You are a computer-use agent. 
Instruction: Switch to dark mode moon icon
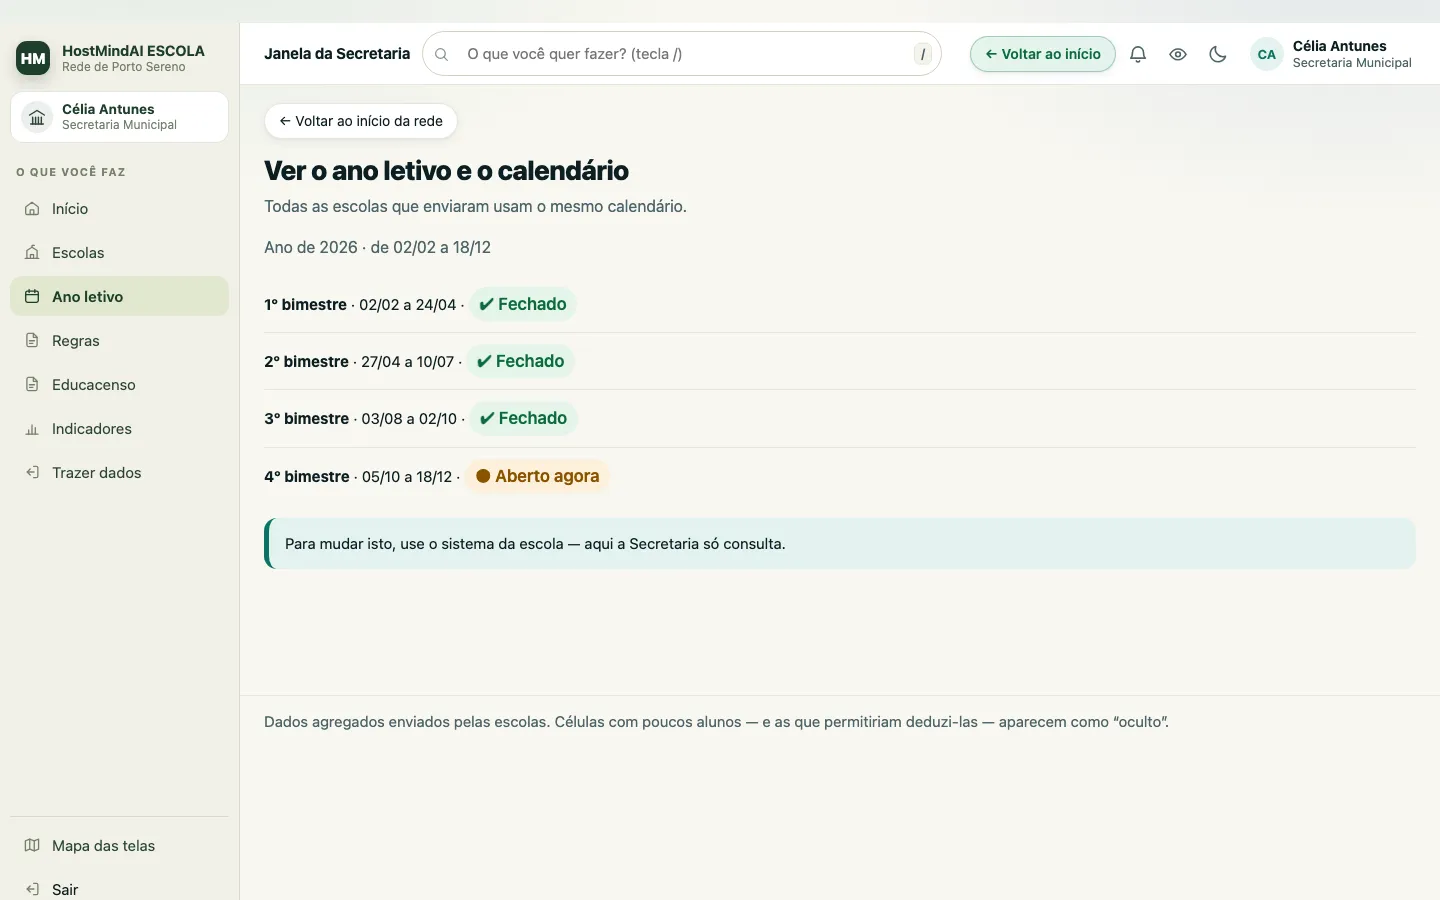(1218, 54)
